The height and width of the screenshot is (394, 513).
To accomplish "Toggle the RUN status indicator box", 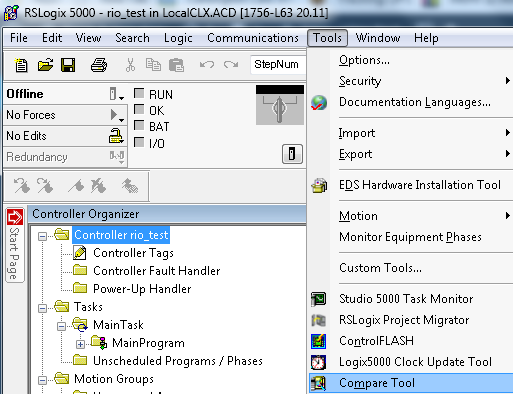I will point(139,93).
